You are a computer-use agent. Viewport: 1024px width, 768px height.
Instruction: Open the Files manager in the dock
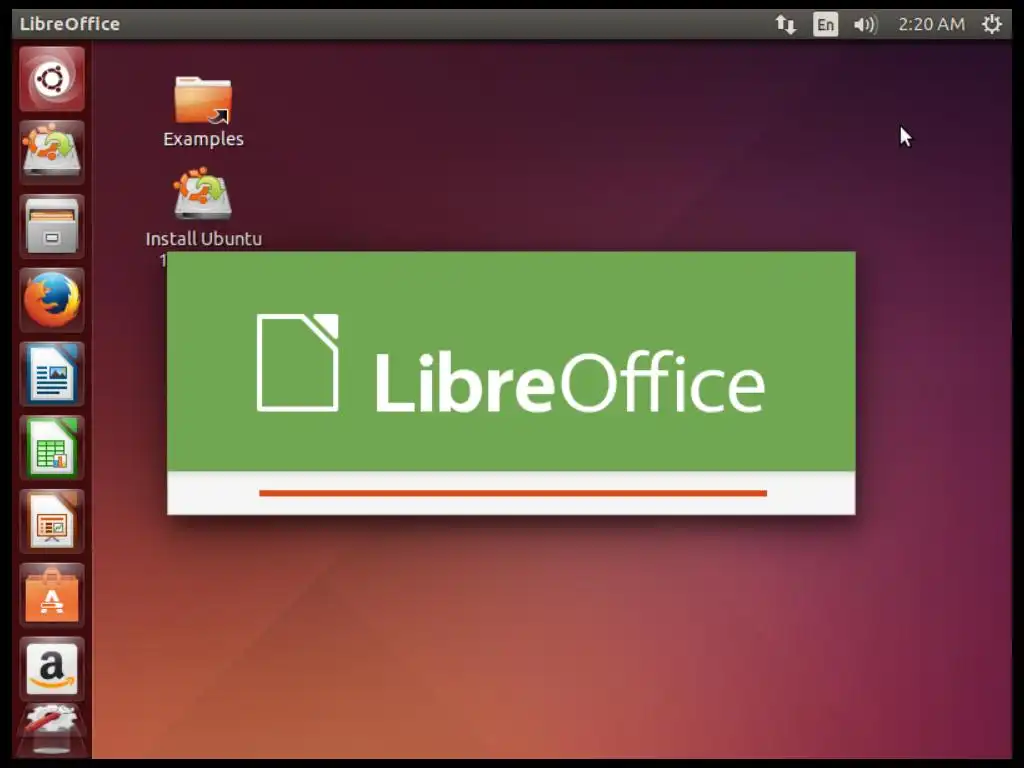52,227
